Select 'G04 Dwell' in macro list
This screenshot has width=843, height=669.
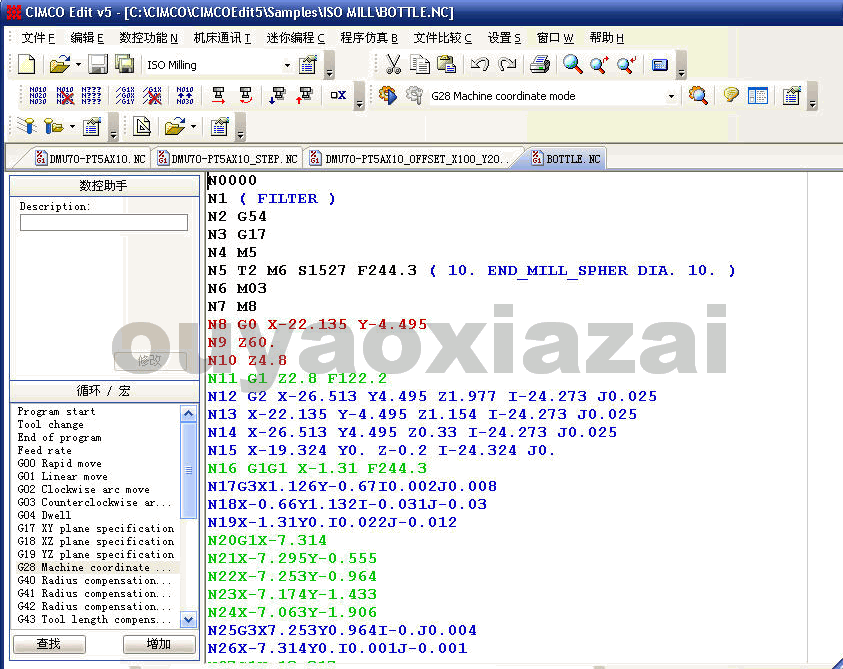click(44, 515)
